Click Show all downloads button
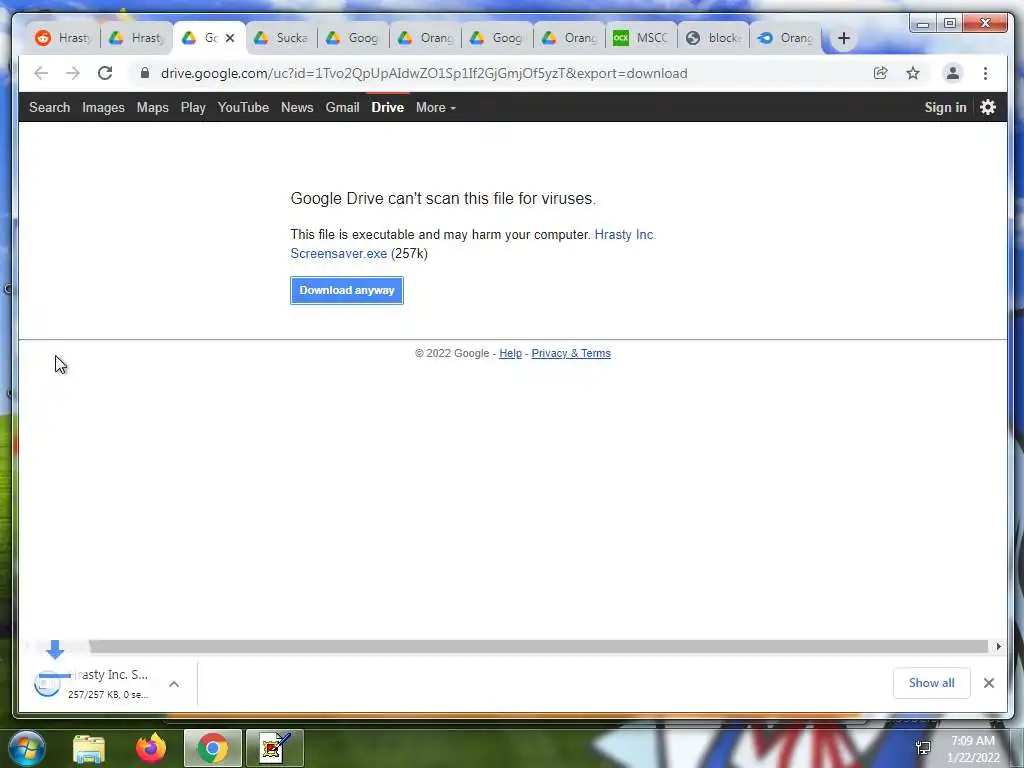 931,683
